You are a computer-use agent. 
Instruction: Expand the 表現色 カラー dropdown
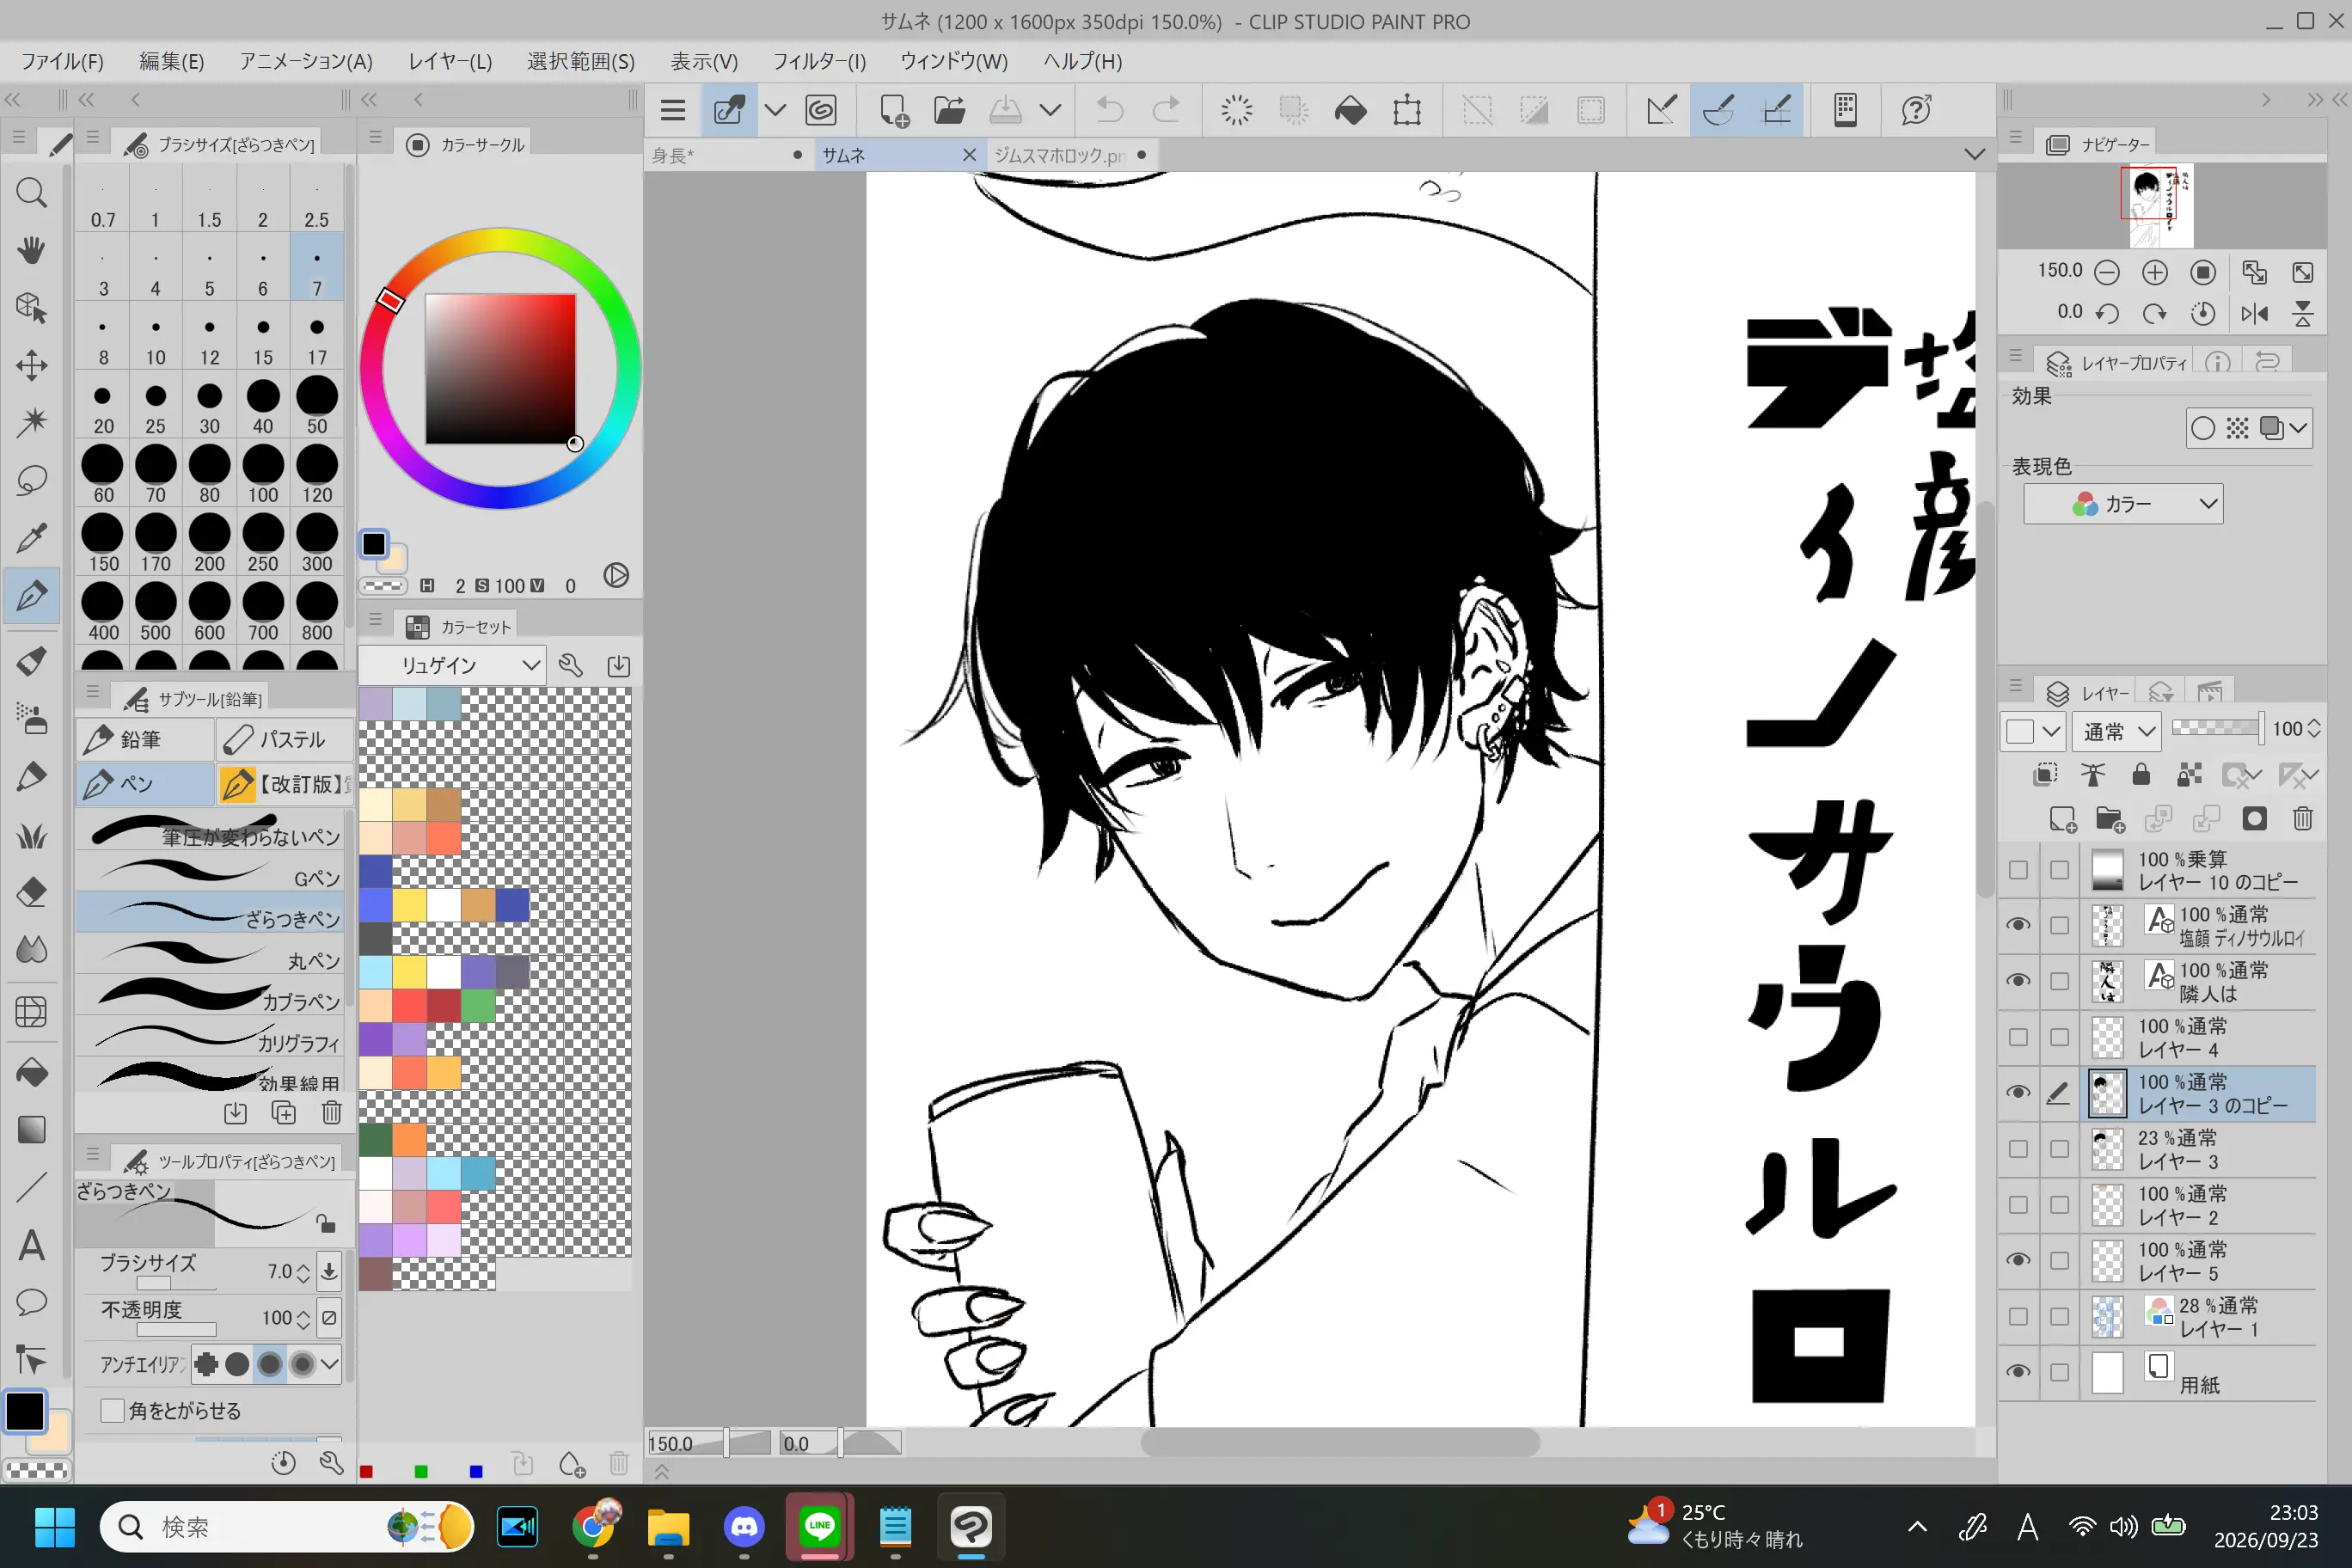pos(2122,504)
